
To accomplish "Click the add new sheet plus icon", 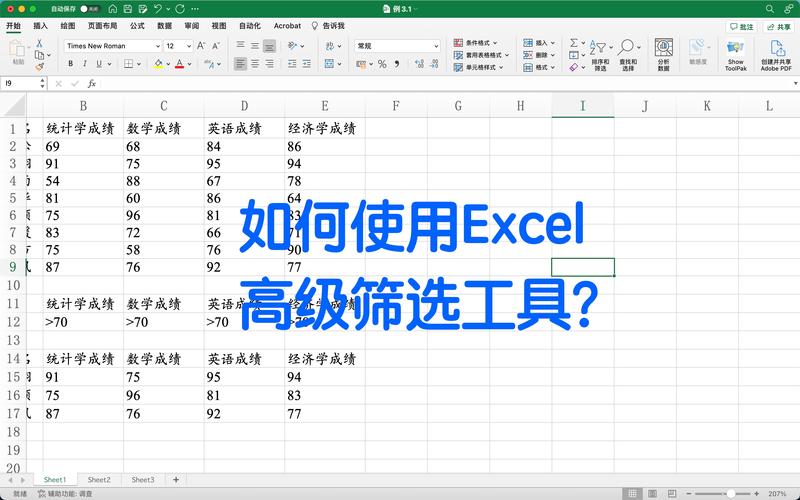I will point(176,480).
